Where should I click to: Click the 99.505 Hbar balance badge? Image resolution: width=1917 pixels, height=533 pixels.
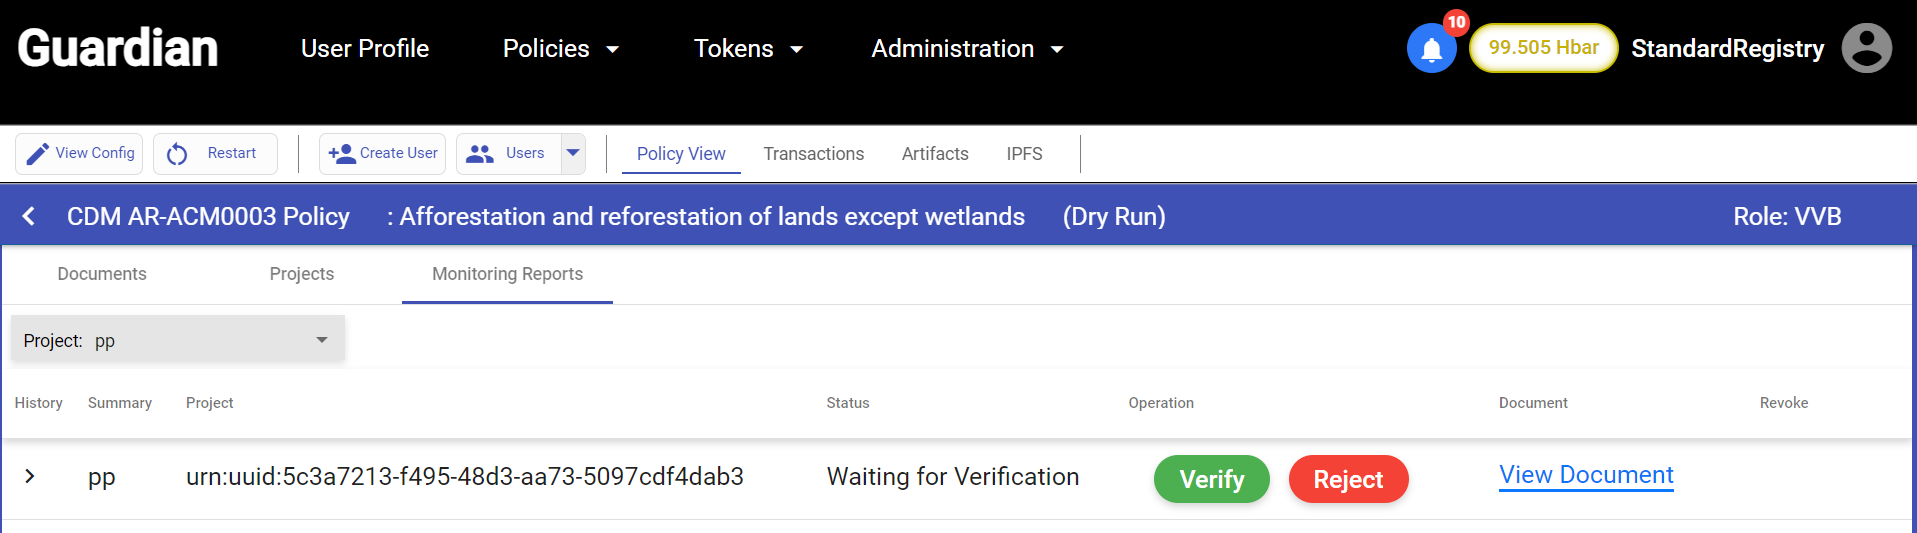[1543, 48]
